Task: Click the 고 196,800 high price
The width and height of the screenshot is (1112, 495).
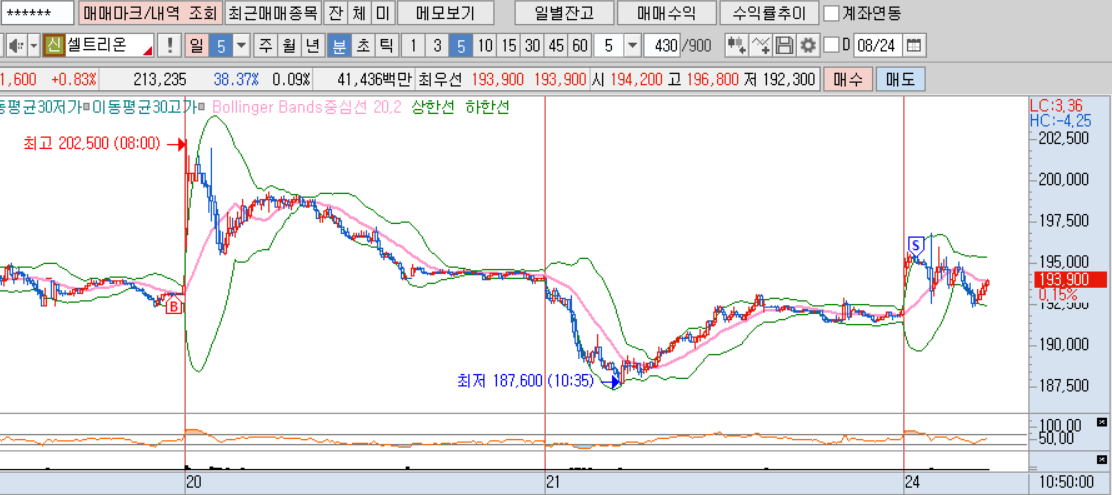Action: point(704,79)
